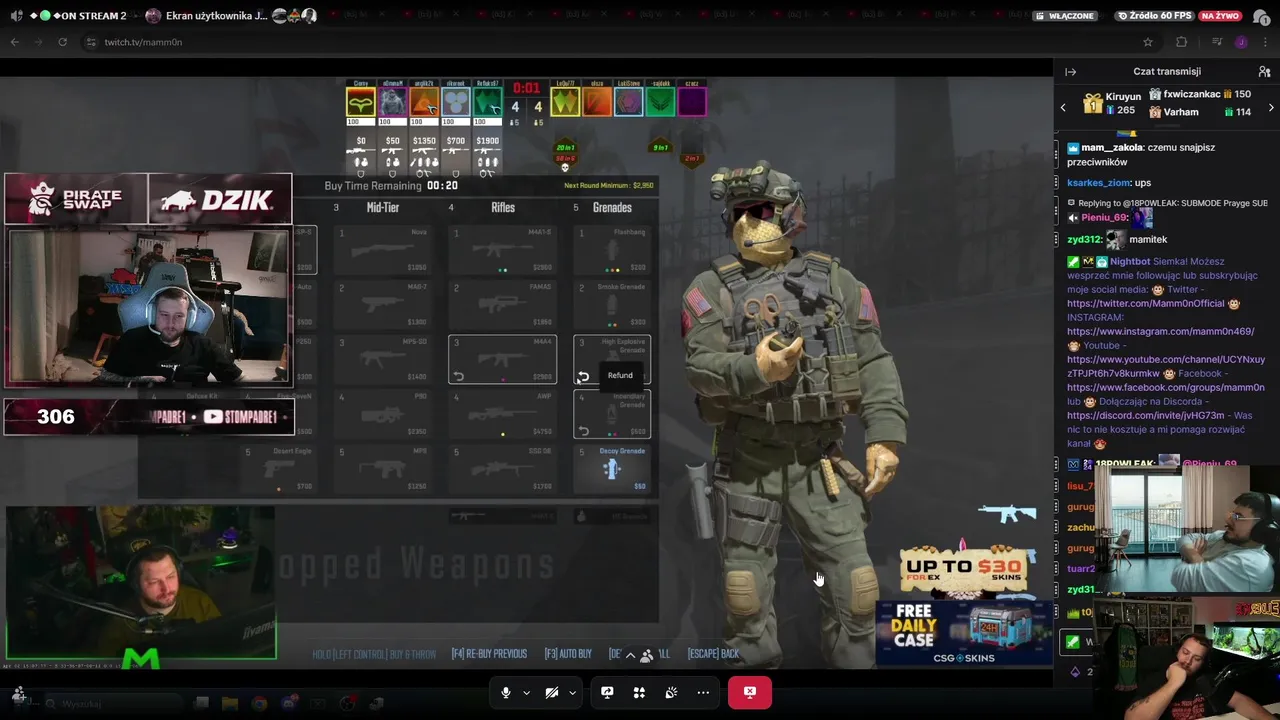Click the red disconnect button

click(x=750, y=692)
